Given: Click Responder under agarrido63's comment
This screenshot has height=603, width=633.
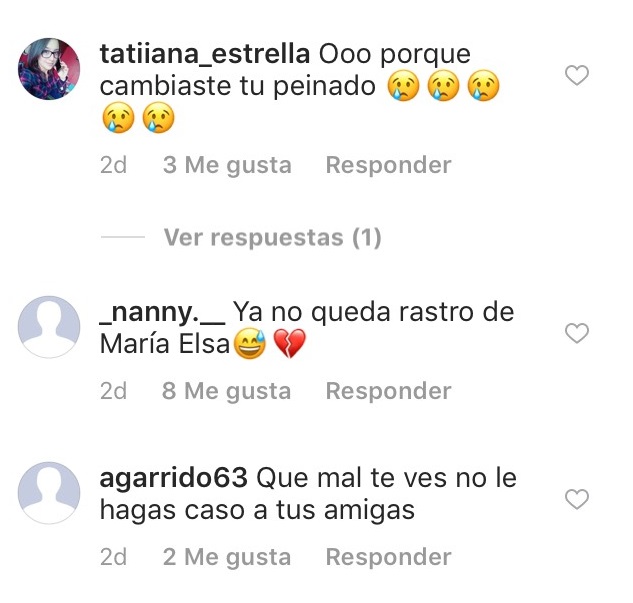Looking at the screenshot, I should (x=388, y=557).
